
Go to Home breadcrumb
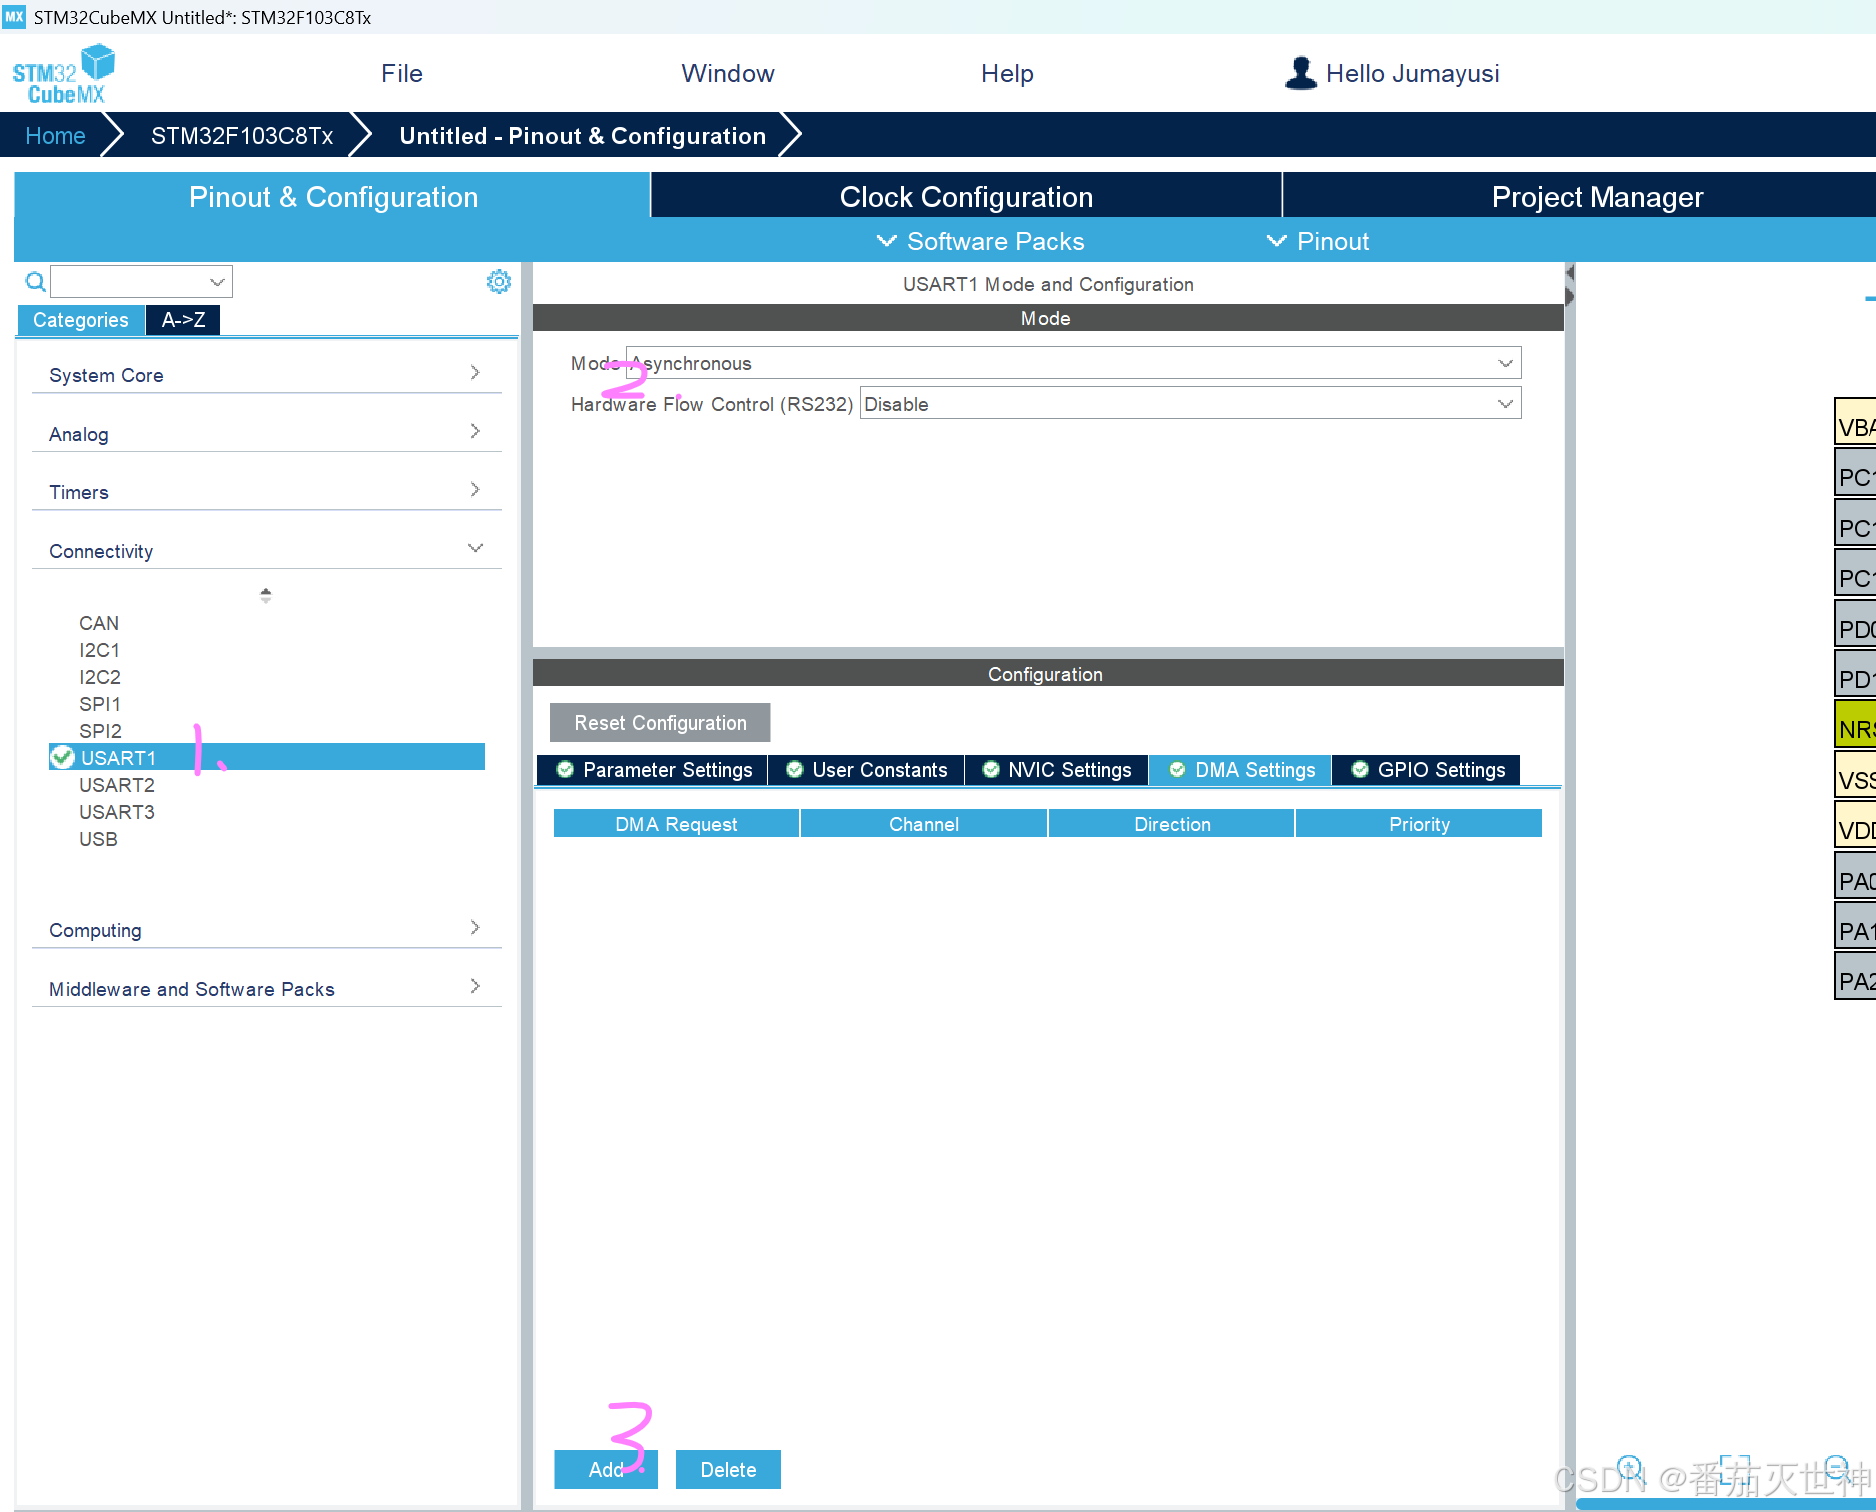[55, 135]
